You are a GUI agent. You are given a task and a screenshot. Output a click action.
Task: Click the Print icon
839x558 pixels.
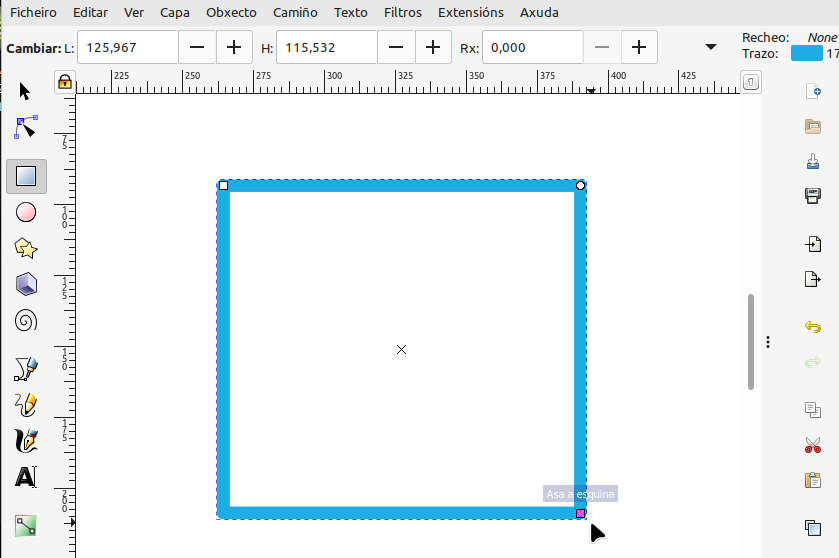pyautogui.click(x=813, y=195)
